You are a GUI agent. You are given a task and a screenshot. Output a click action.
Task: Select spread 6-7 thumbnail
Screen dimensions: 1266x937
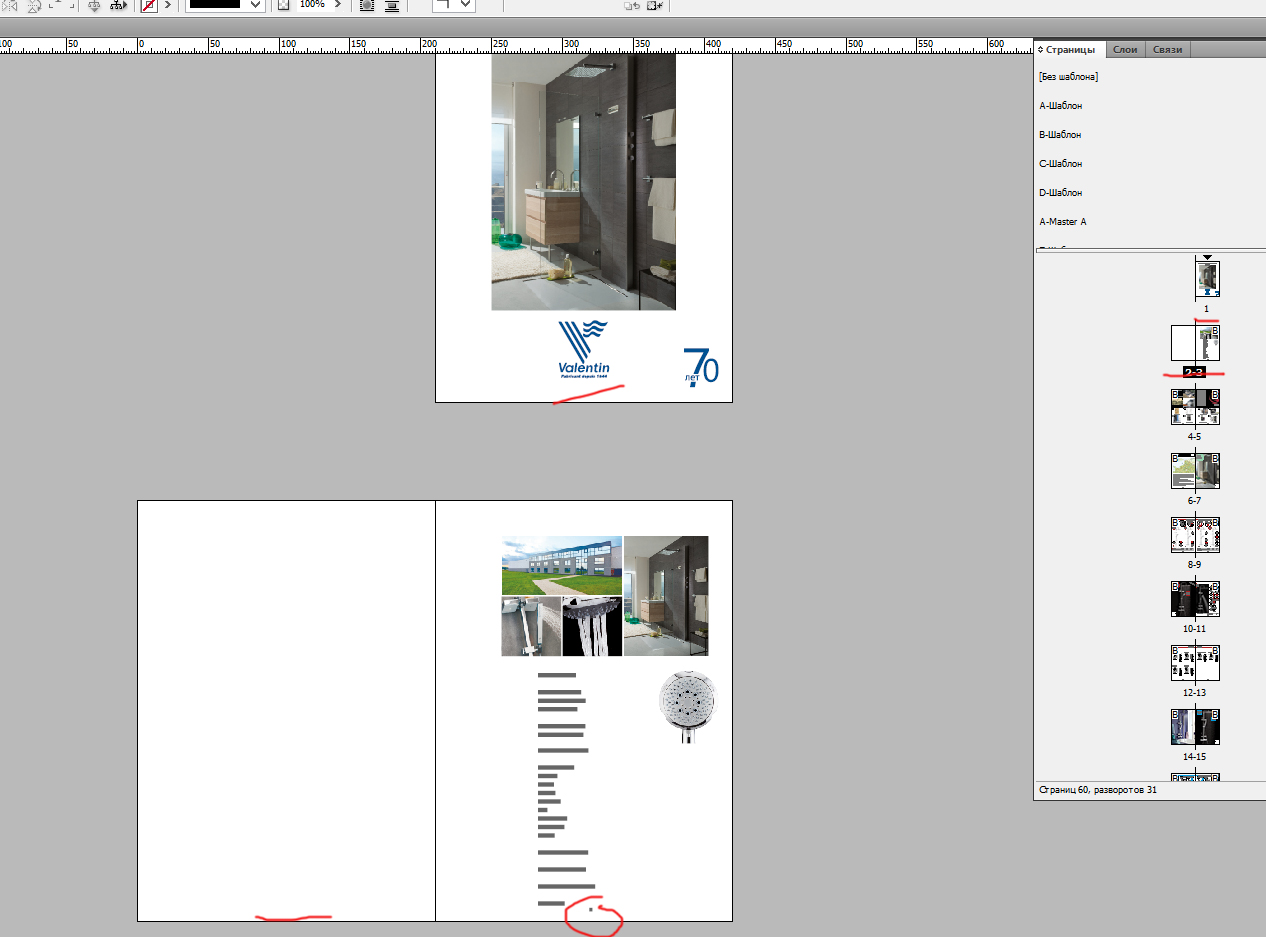click(1196, 471)
